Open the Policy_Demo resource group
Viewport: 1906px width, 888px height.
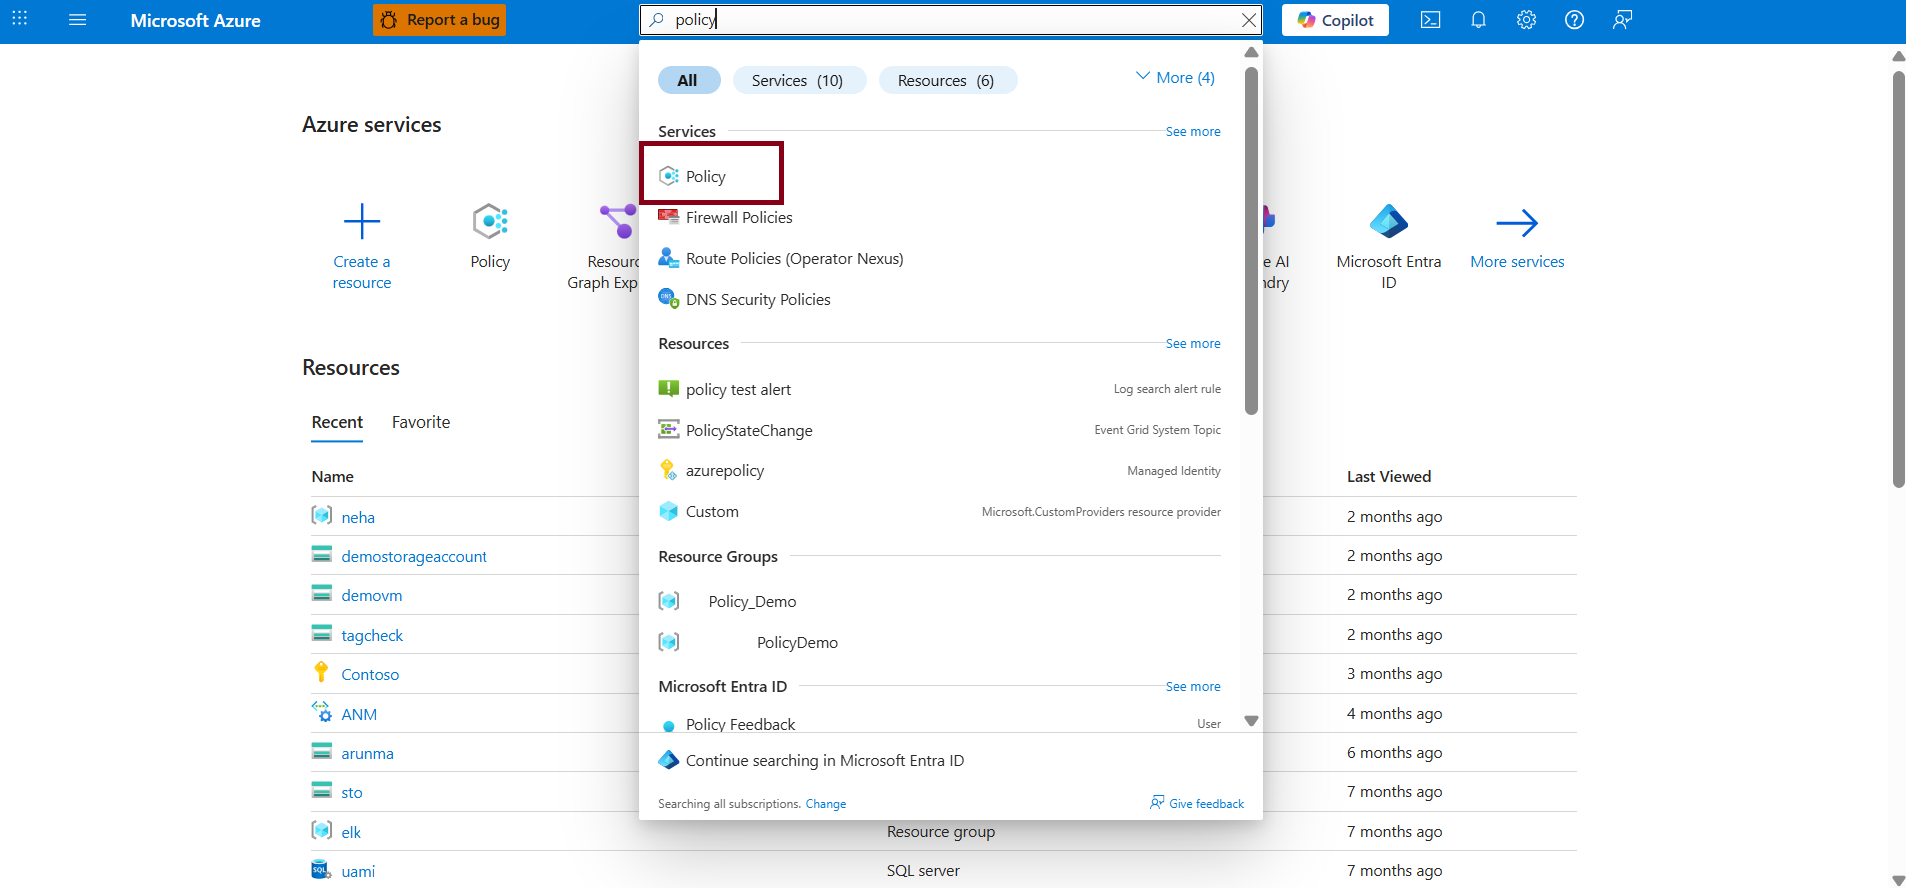752,601
